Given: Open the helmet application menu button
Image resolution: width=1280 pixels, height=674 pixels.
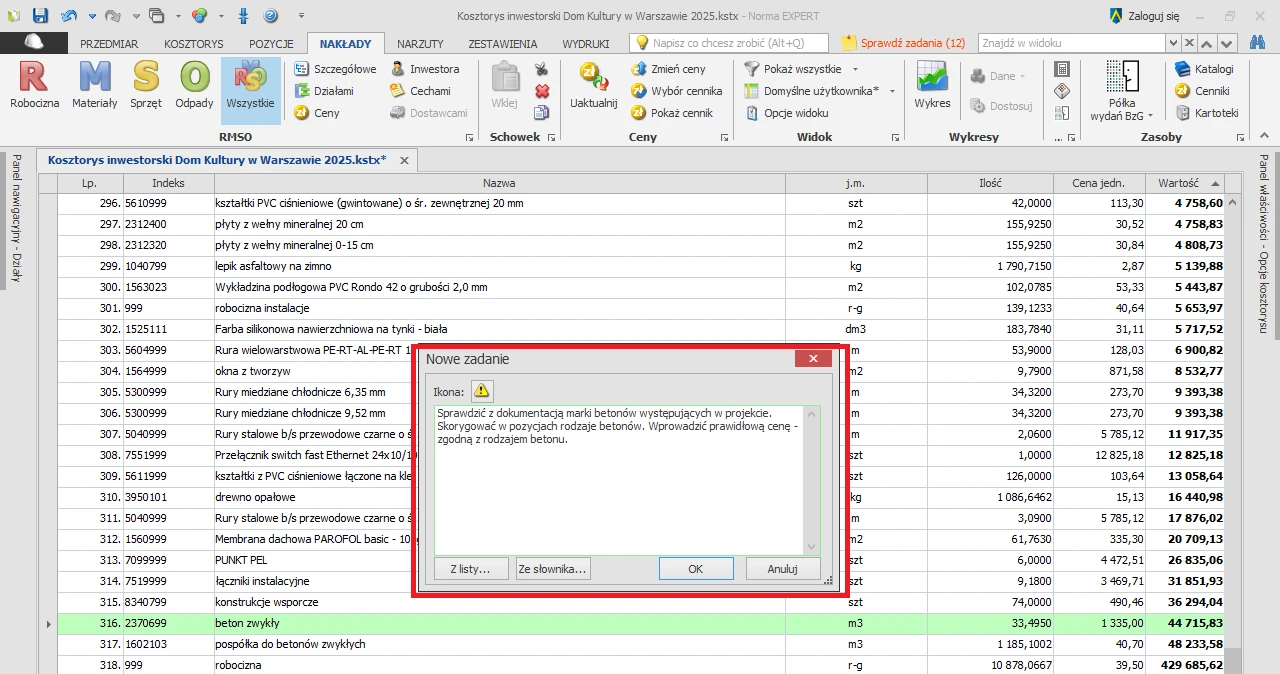Looking at the screenshot, I should [x=33, y=43].
